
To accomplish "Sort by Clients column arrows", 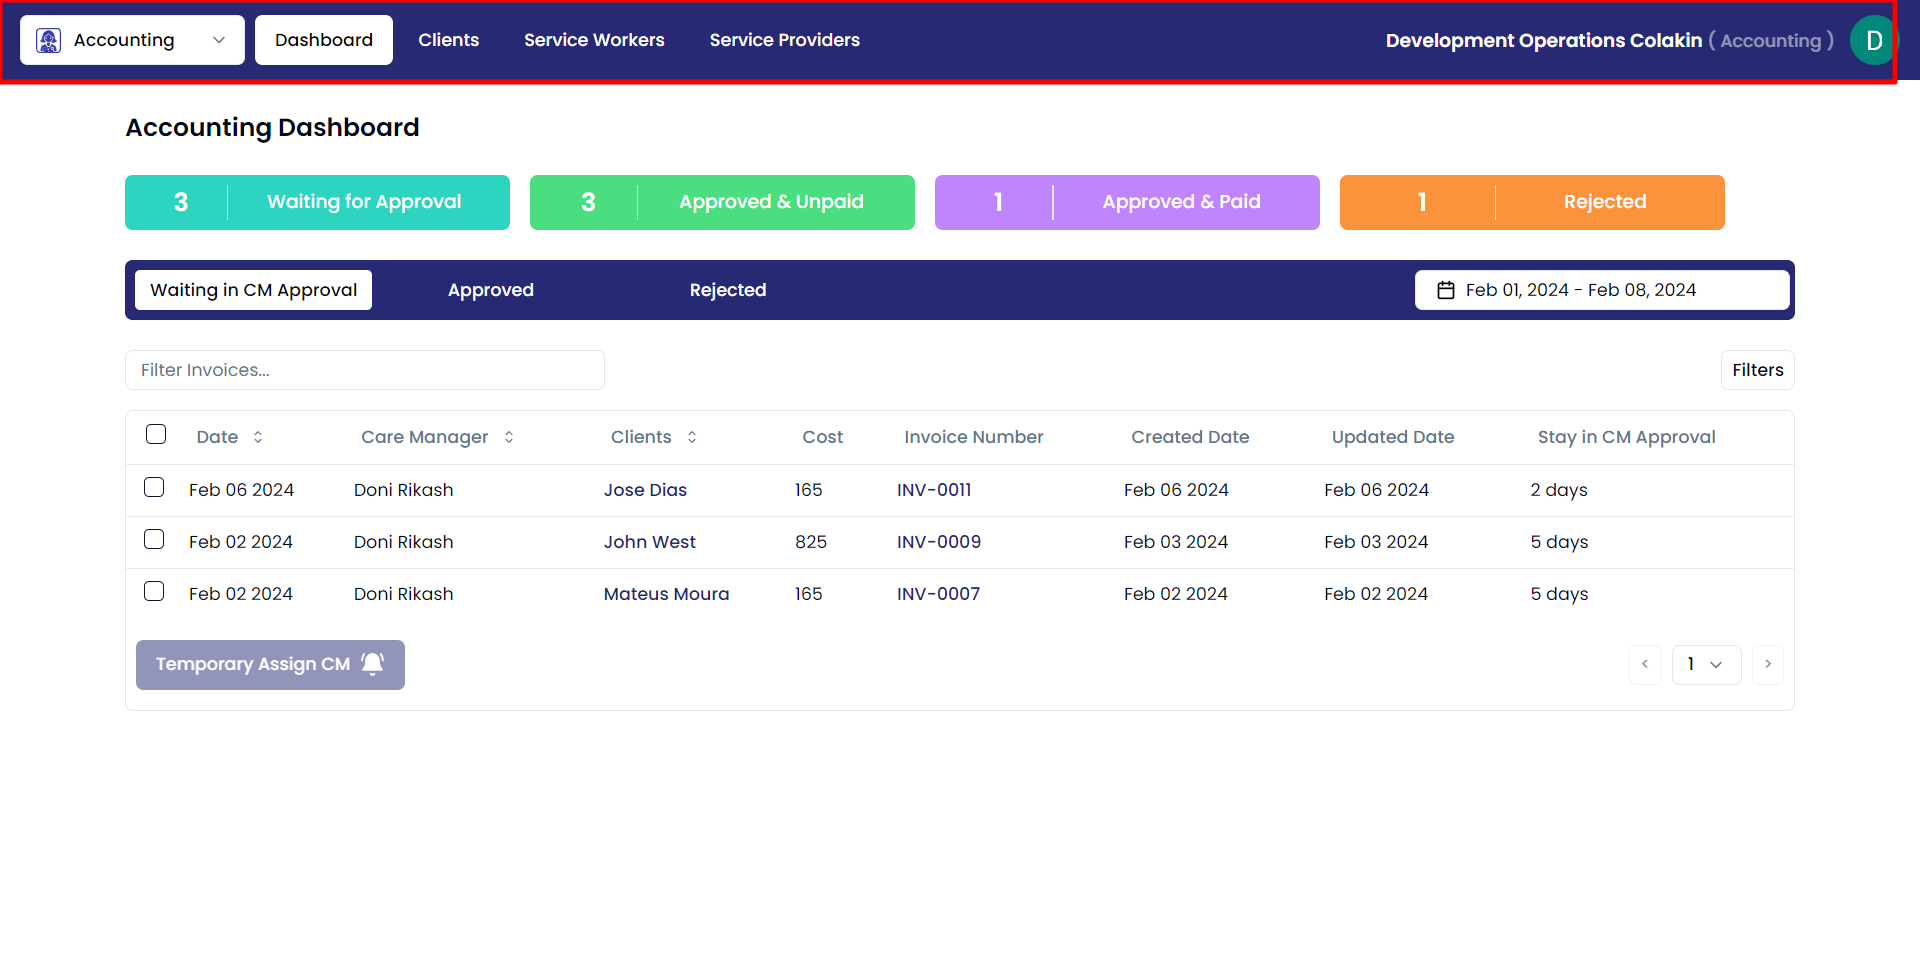I will point(692,437).
